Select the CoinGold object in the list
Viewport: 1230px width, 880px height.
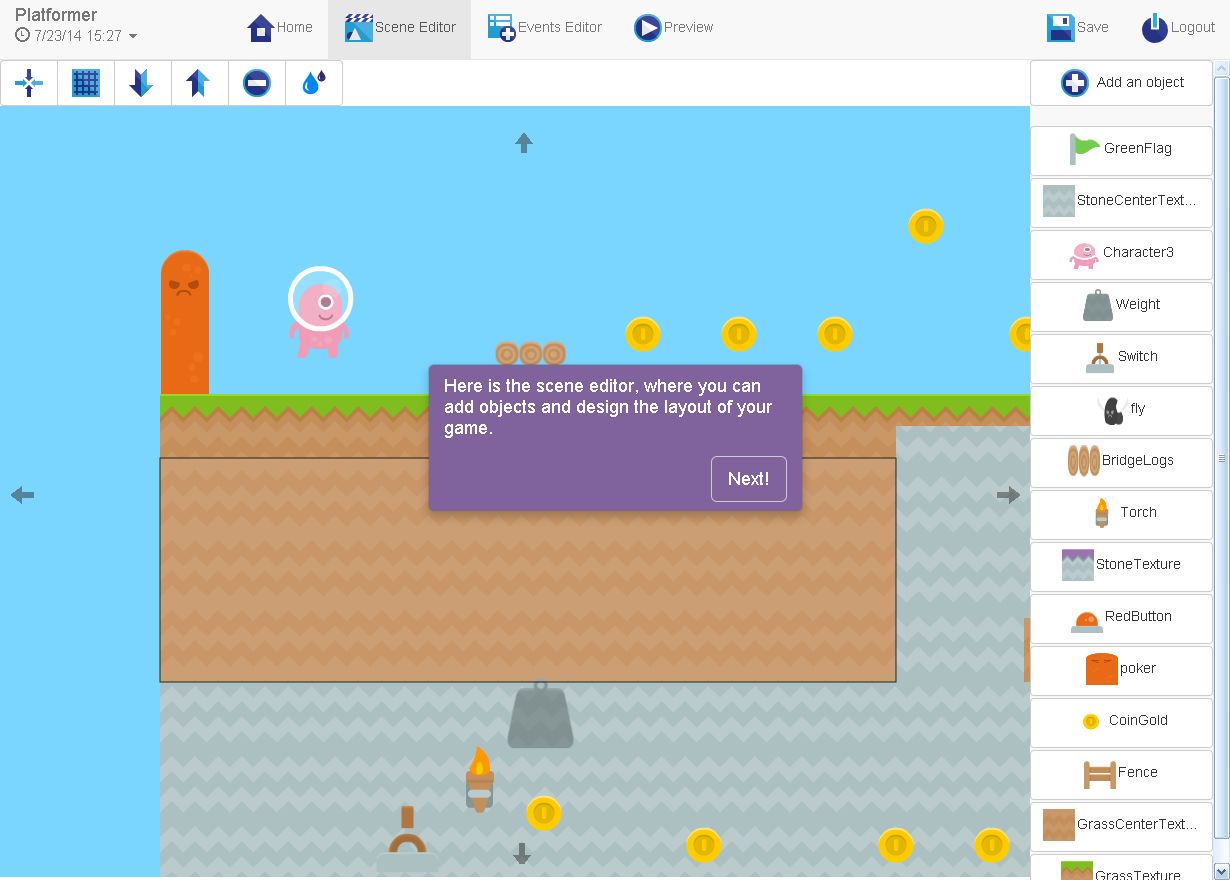pyautogui.click(x=1122, y=721)
